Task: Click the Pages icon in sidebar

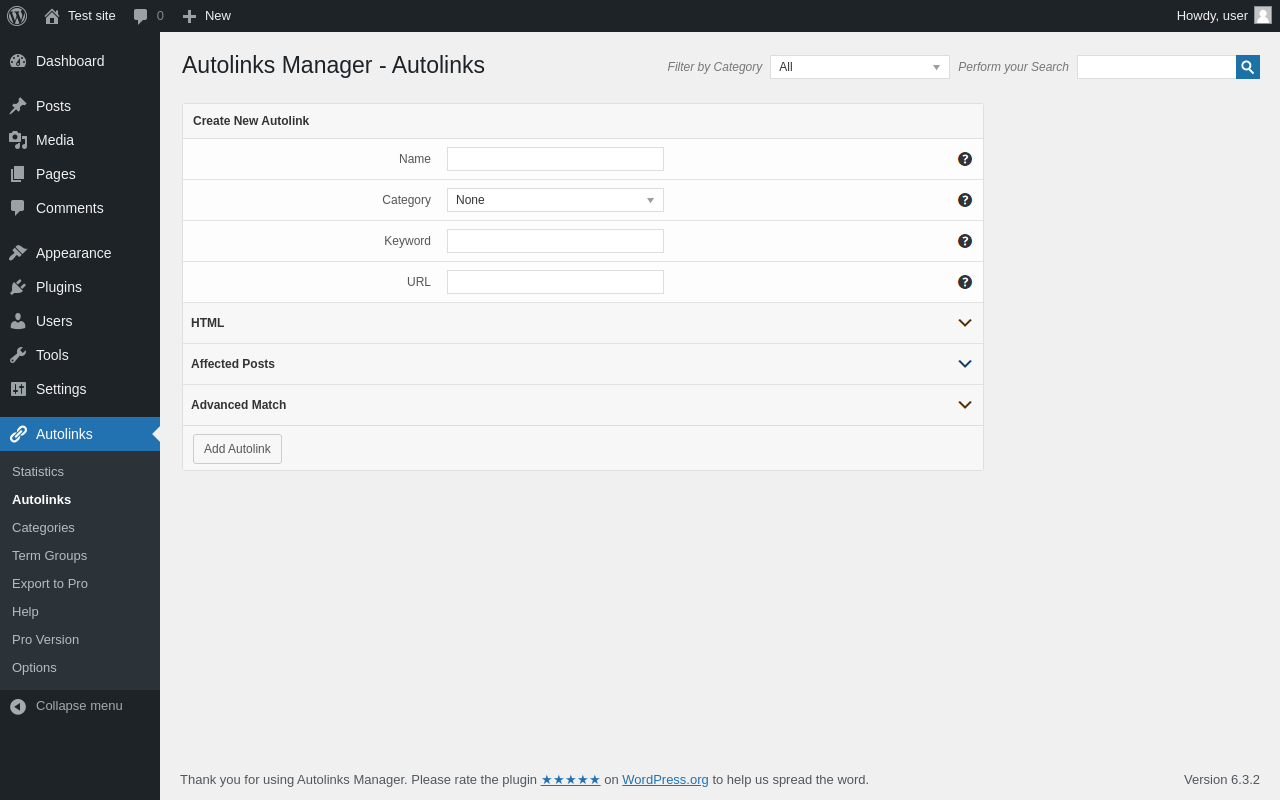Action: (18, 174)
